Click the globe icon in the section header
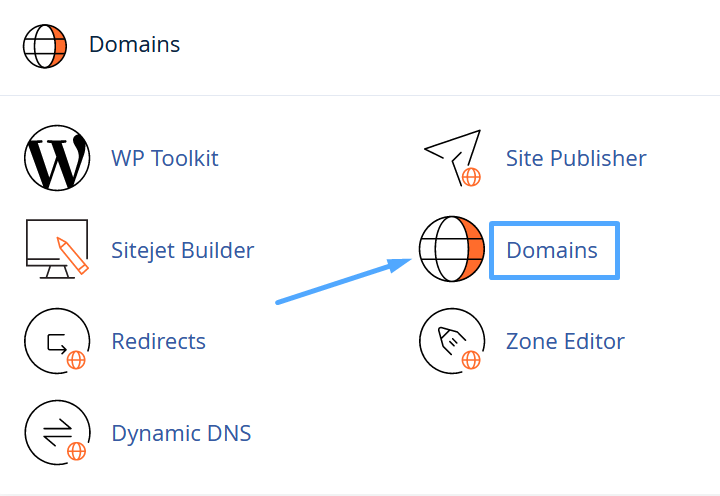The width and height of the screenshot is (720, 496). (45, 45)
